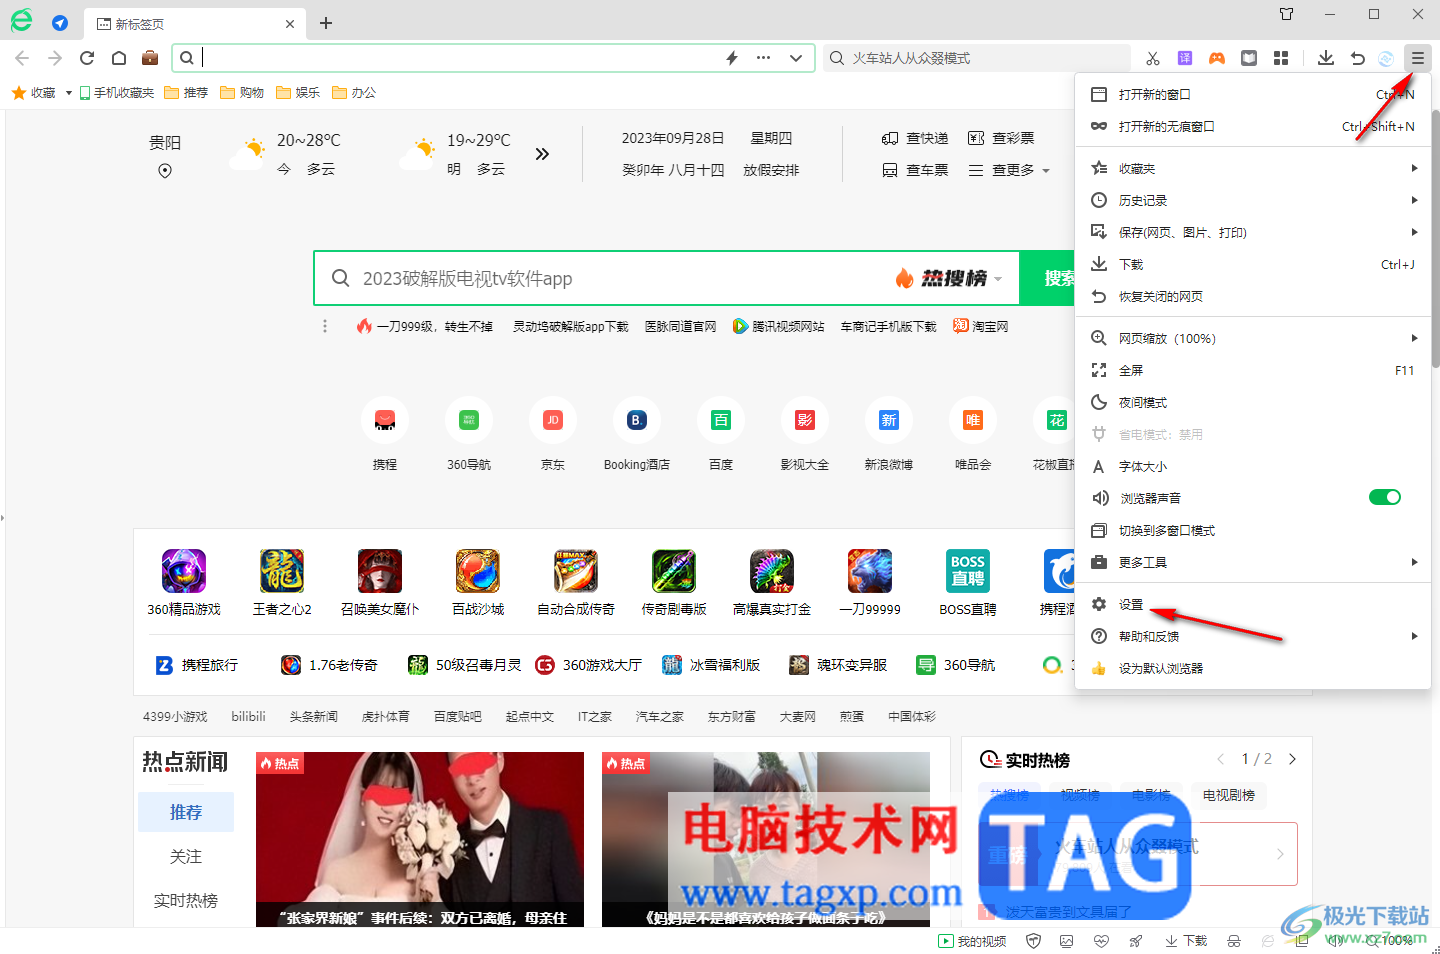Open the Booking酒店 shortcut icon

point(637,421)
